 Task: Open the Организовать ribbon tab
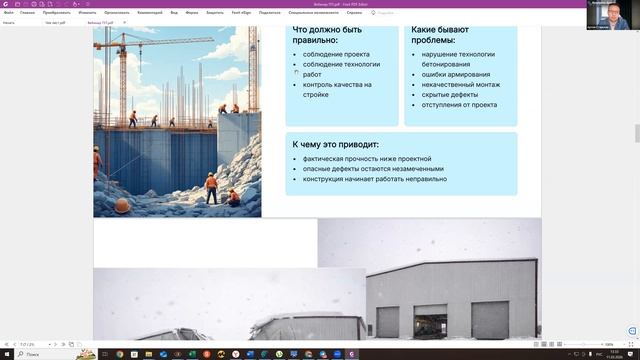pos(117,13)
